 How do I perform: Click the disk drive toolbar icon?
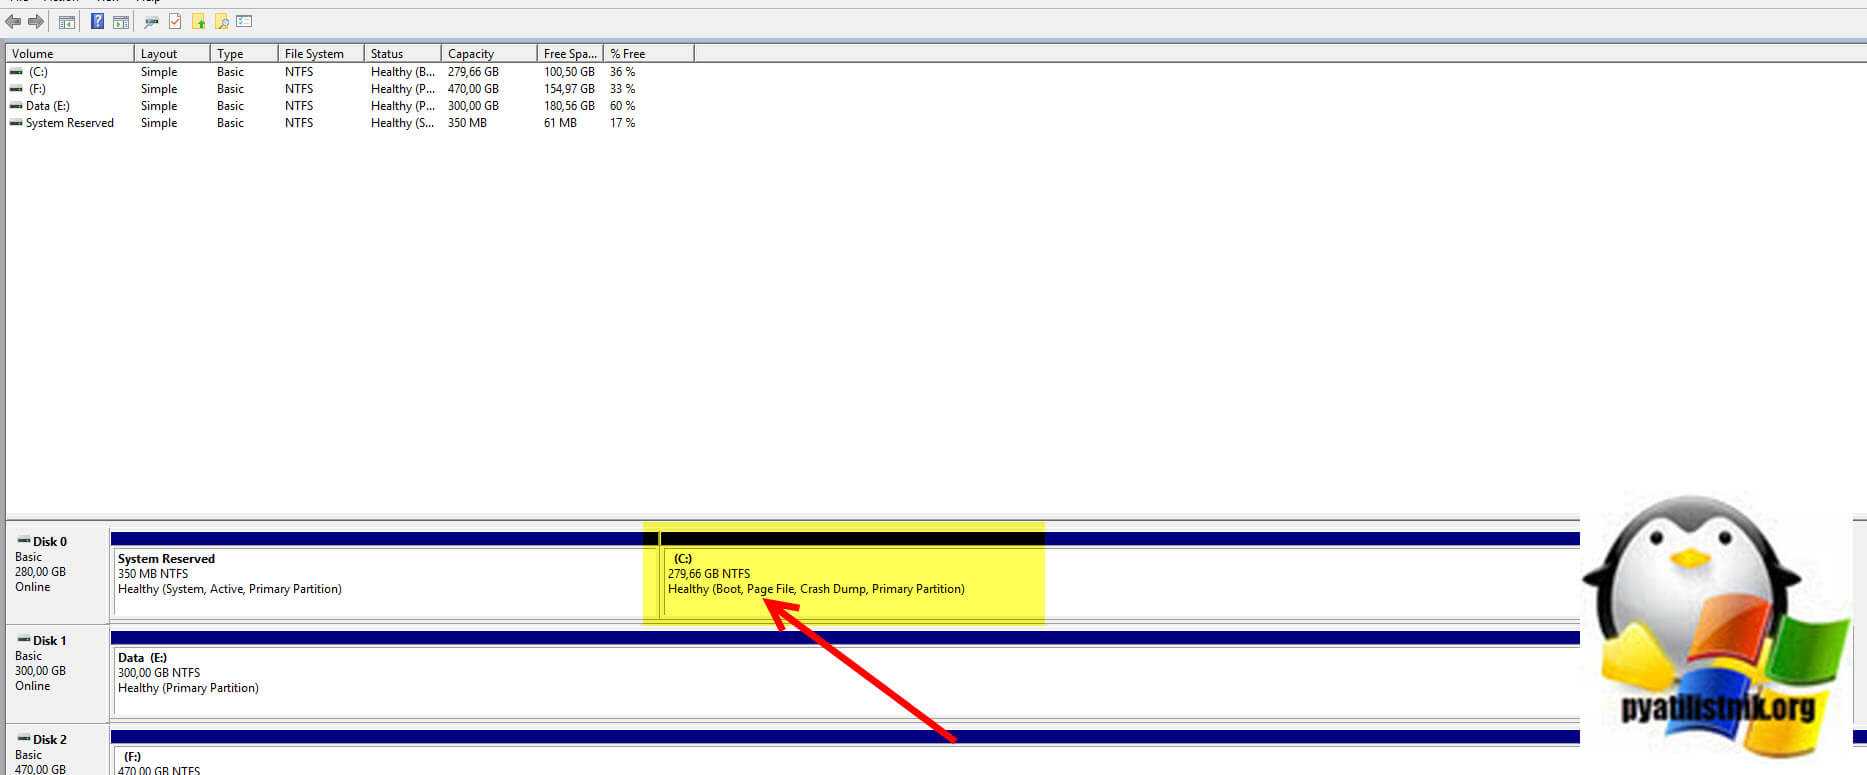coord(151,21)
